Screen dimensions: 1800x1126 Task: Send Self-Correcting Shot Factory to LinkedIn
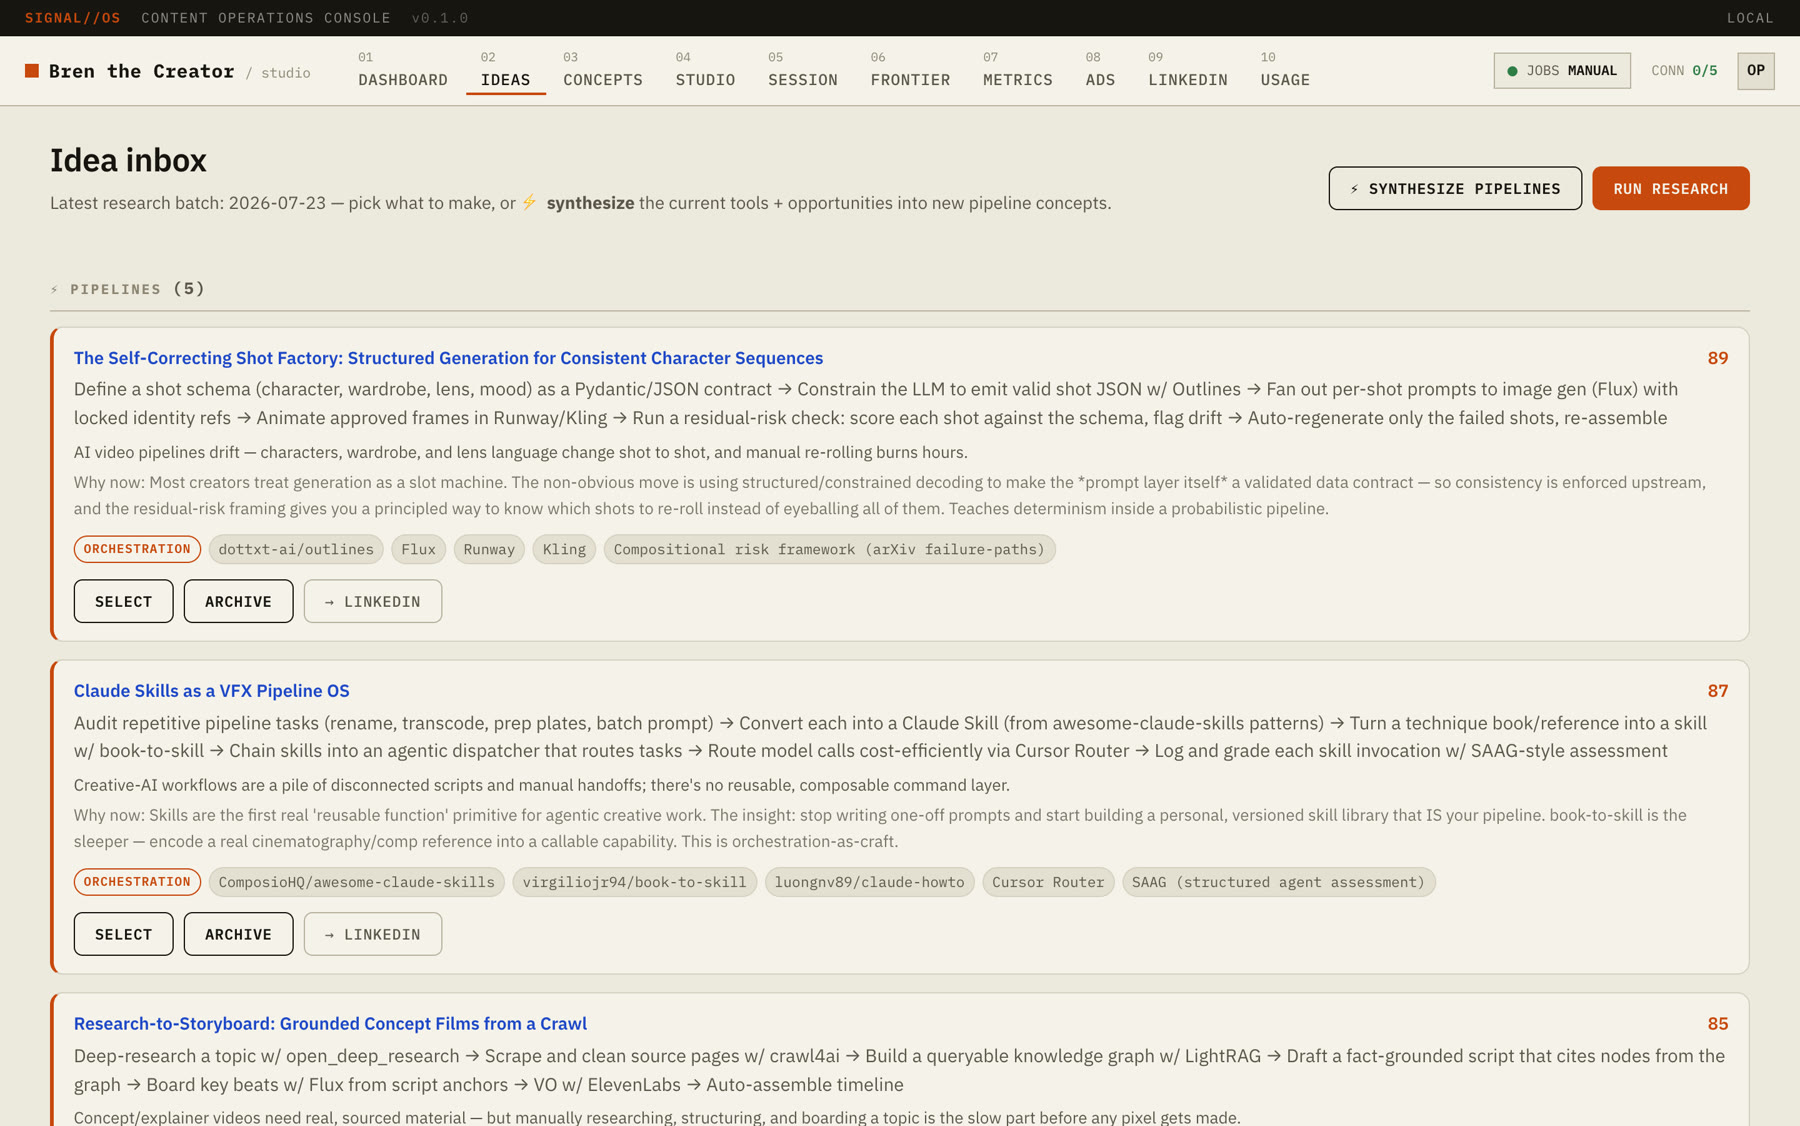click(x=373, y=601)
